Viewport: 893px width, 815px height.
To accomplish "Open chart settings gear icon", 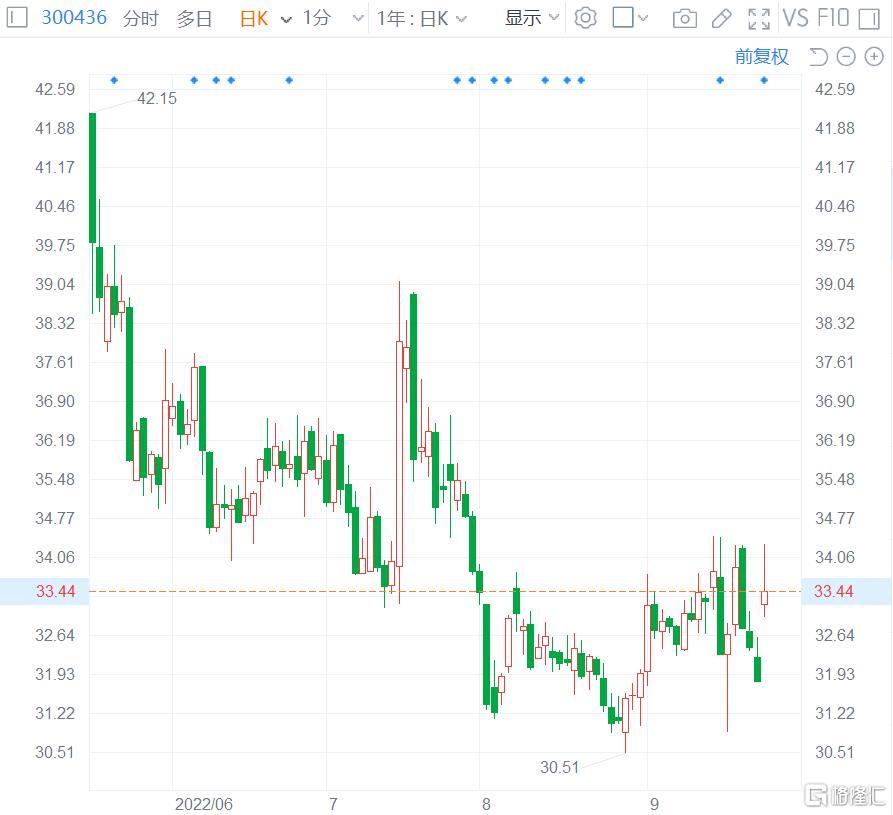I will click(x=585, y=18).
